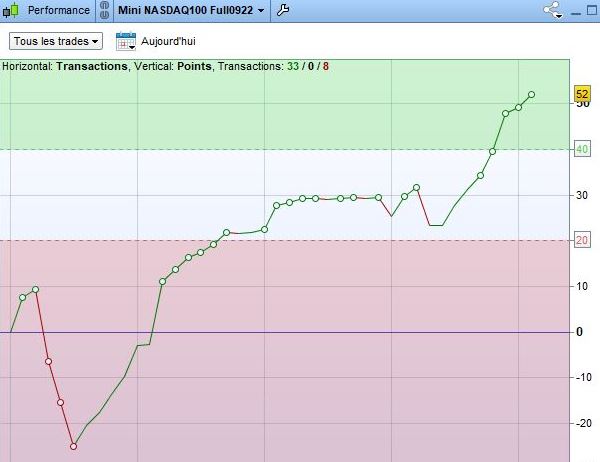Click the Performance window title

pos(59,10)
